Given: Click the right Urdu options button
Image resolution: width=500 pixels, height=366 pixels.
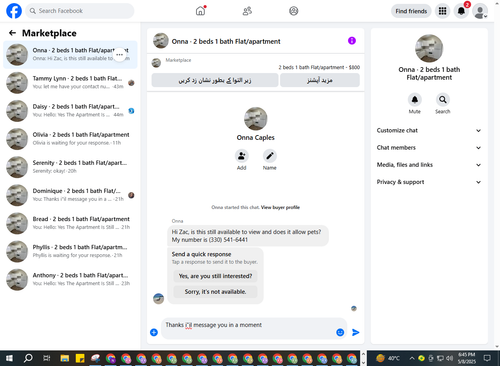Looking at the screenshot, I should [320, 80].
